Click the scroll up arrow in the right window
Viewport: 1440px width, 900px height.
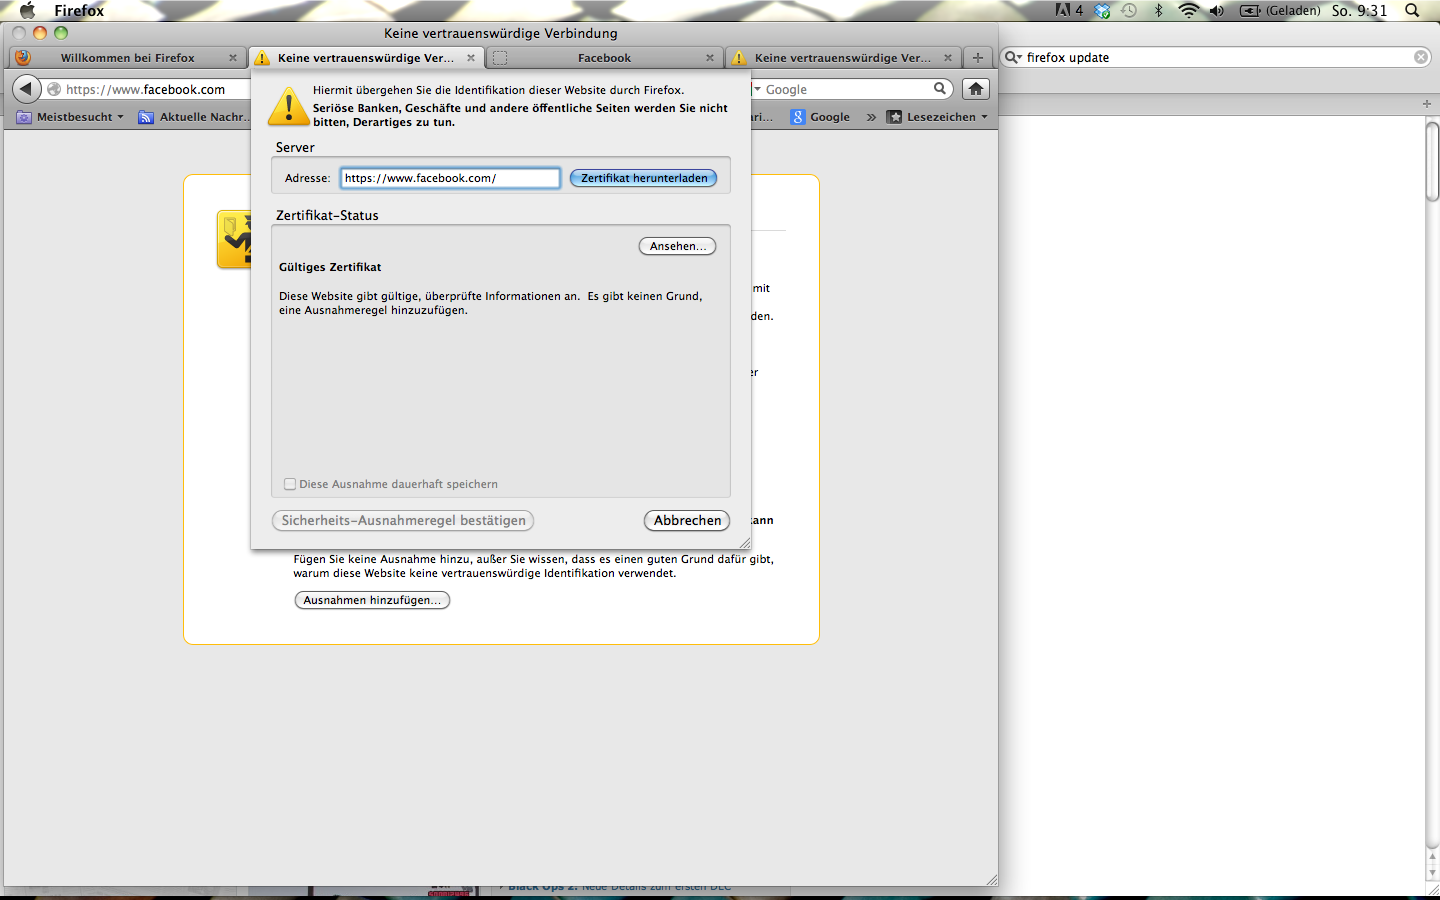click(x=1432, y=857)
